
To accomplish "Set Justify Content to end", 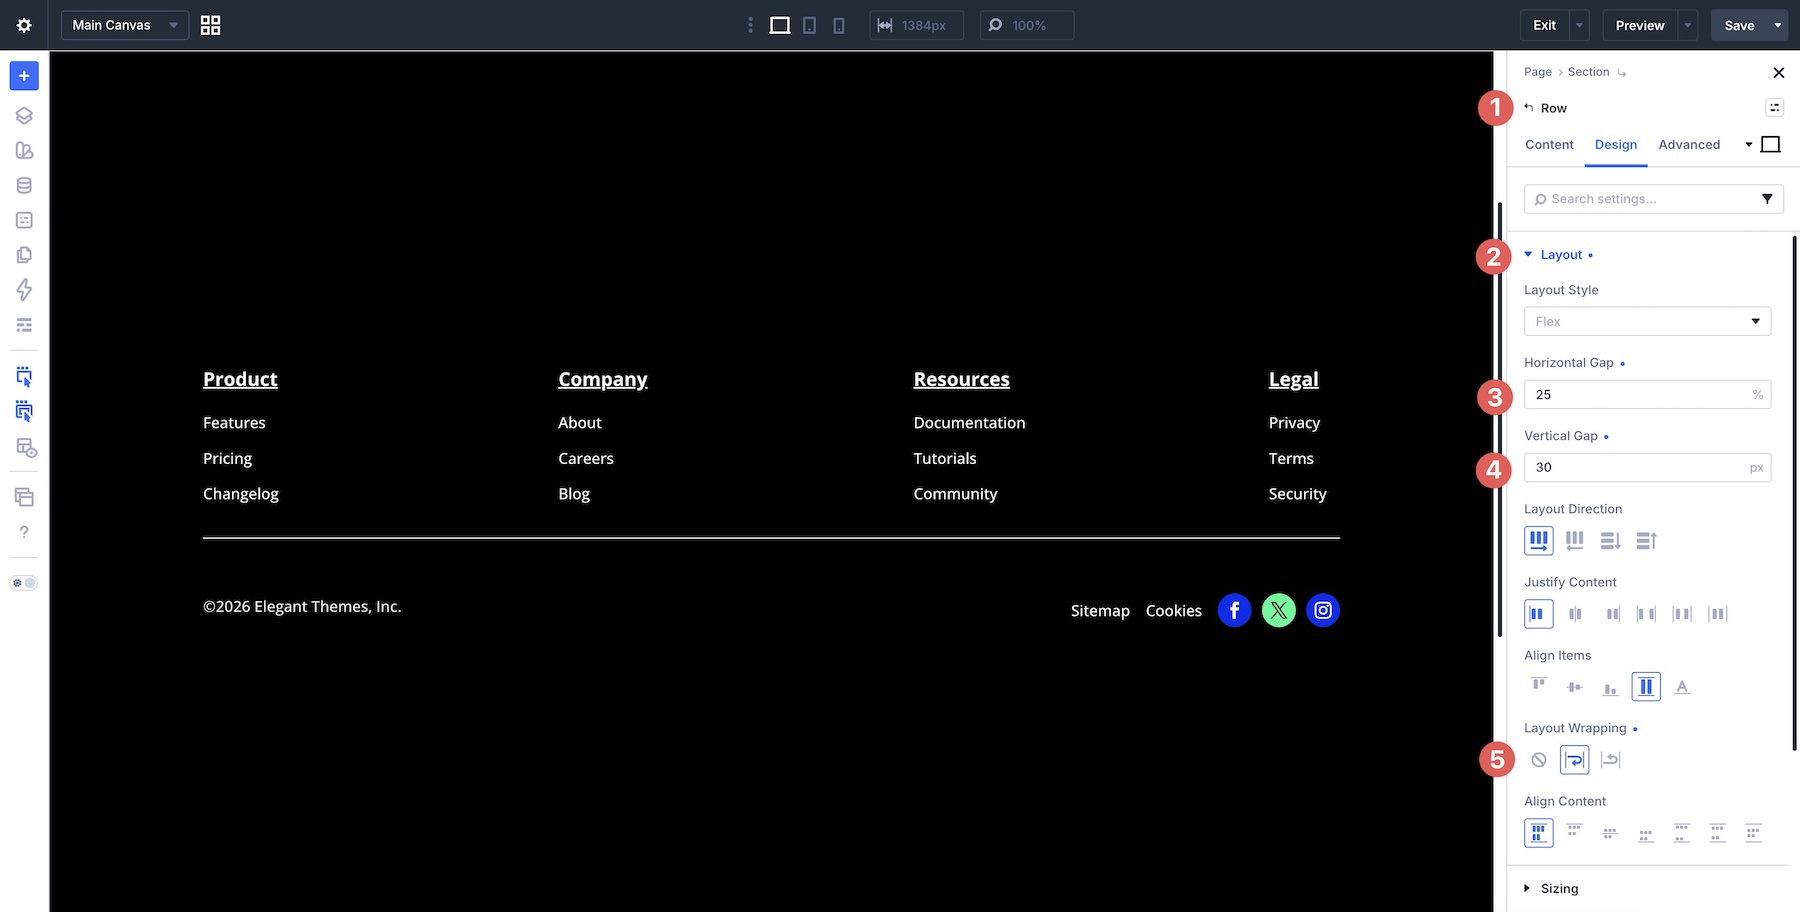I will click(1610, 614).
